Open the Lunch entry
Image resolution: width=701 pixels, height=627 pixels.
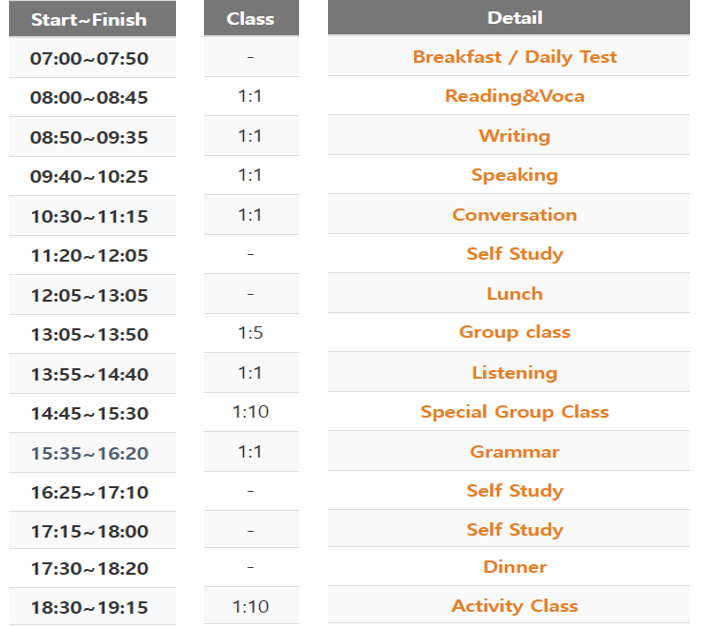[514, 294]
